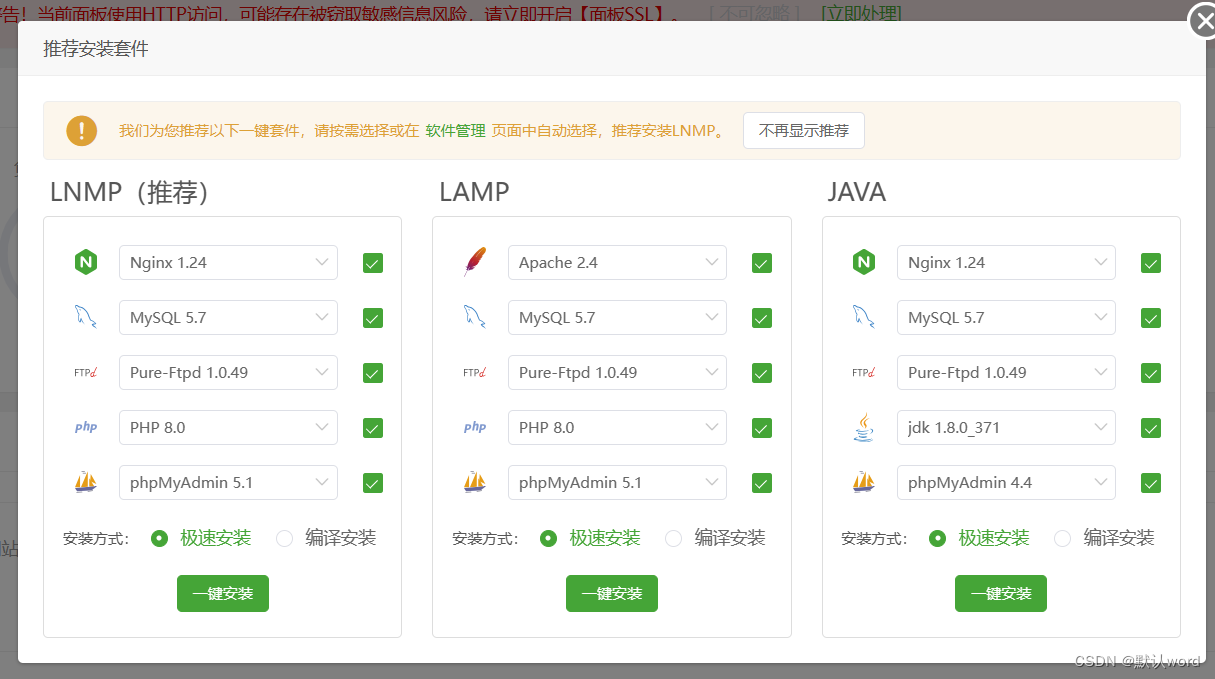1215x679 pixels.
Task: Click the 不可忽略 link in the warning banner
Action: pyautogui.click(x=754, y=12)
